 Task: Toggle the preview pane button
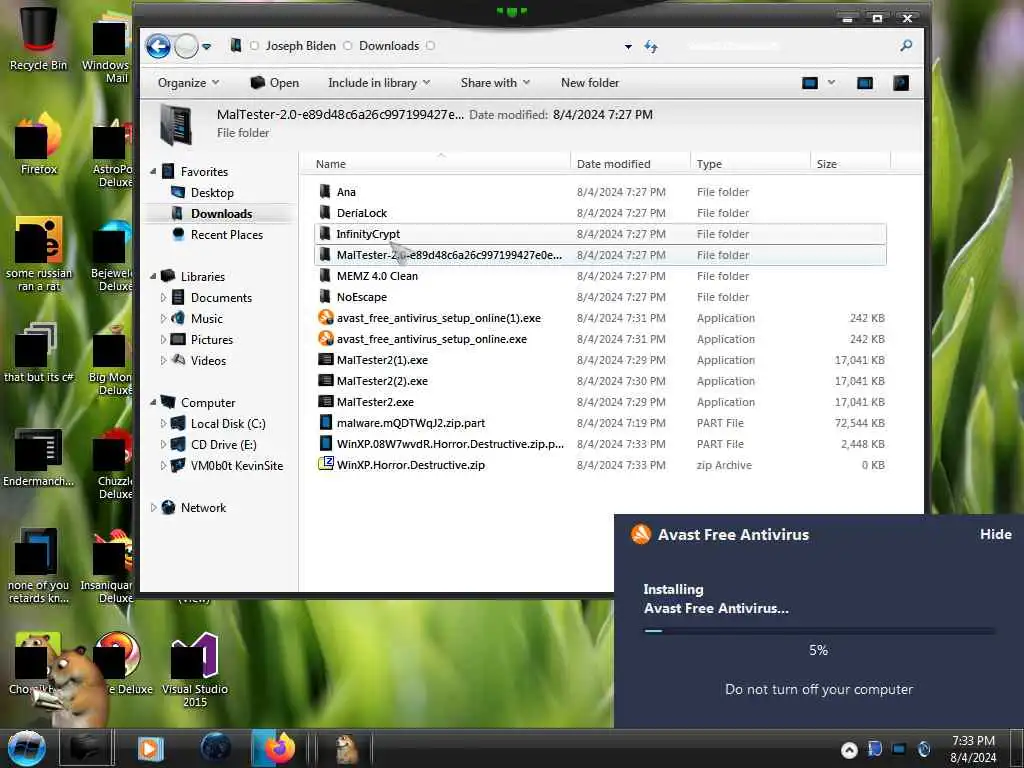coord(865,83)
